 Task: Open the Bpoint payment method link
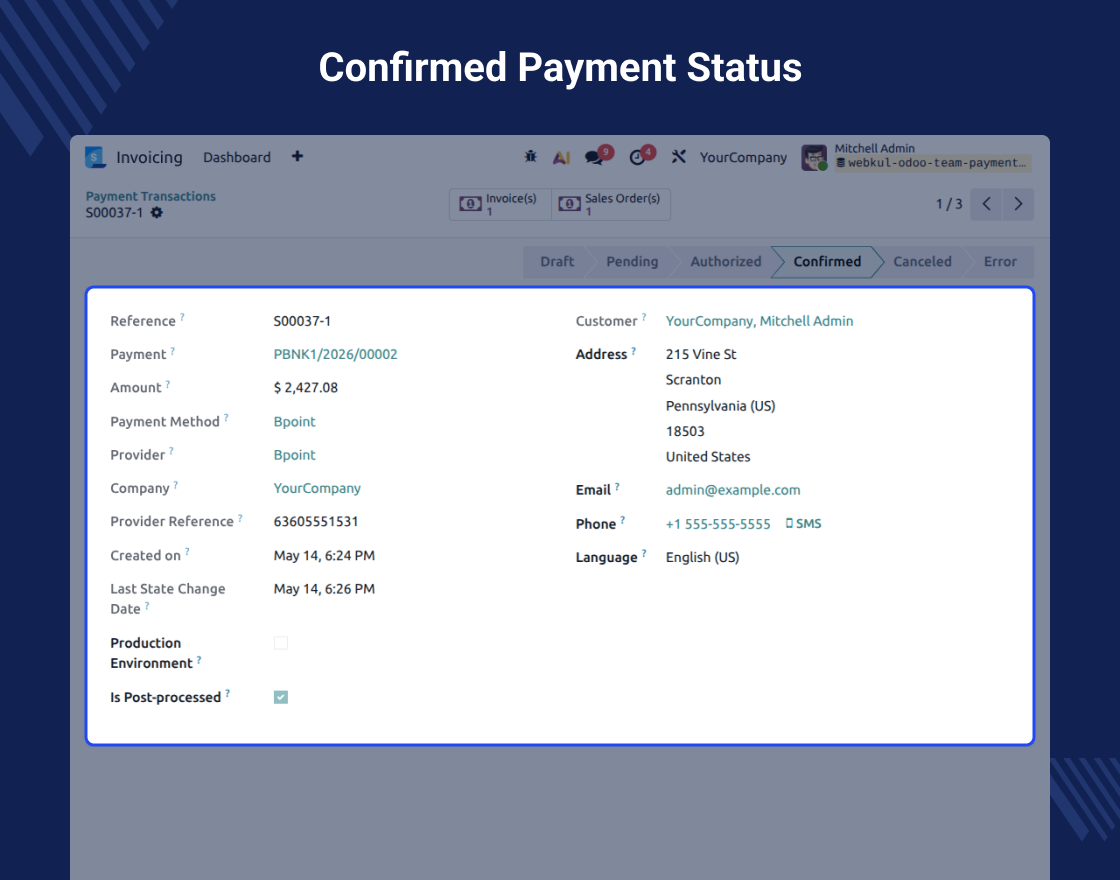point(294,421)
